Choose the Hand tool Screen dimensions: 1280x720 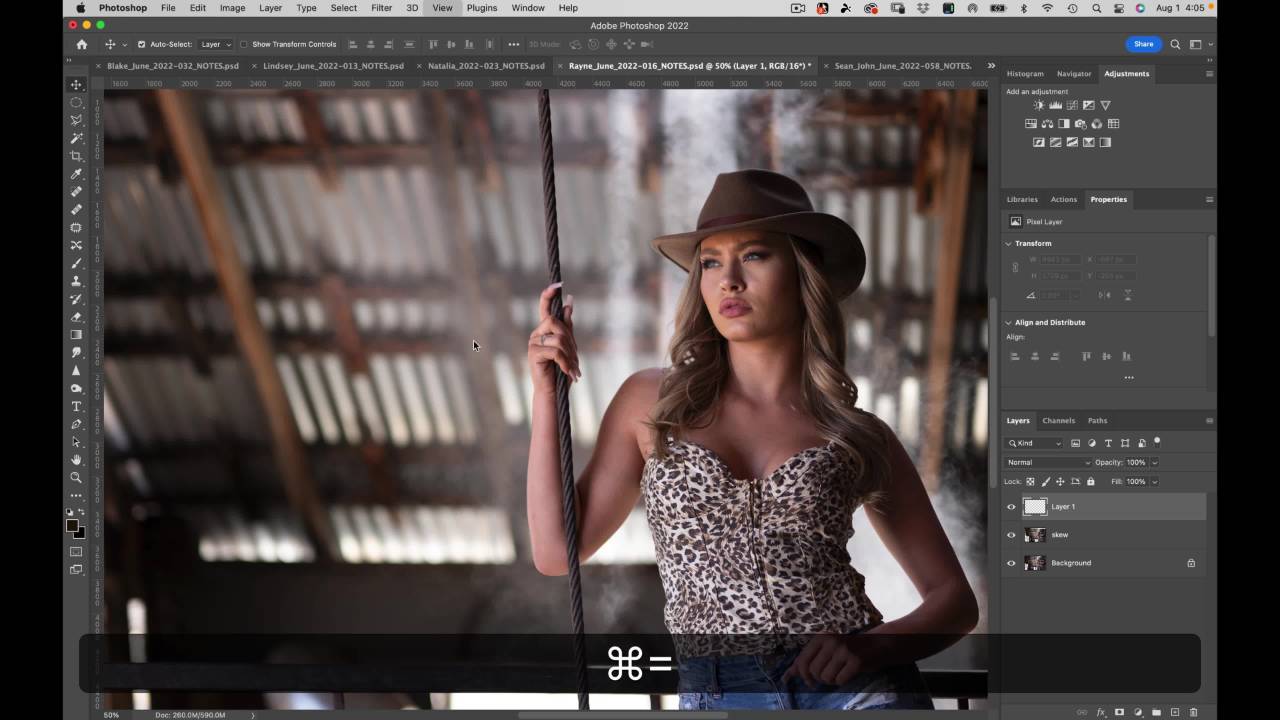pyautogui.click(x=76, y=460)
